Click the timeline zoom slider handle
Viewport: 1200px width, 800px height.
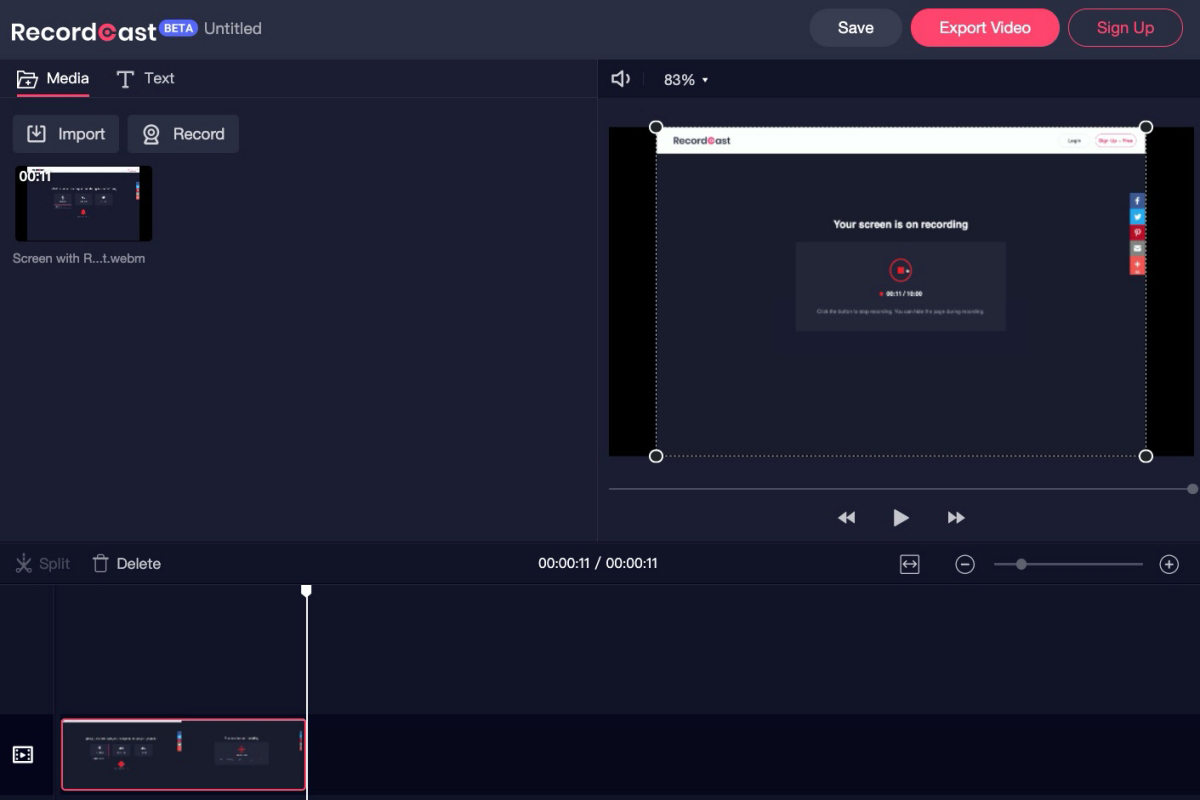tap(1021, 564)
